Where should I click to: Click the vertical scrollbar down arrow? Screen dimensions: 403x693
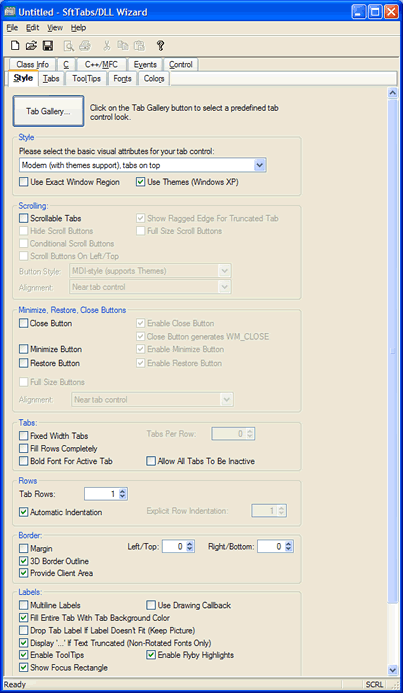coord(392,670)
